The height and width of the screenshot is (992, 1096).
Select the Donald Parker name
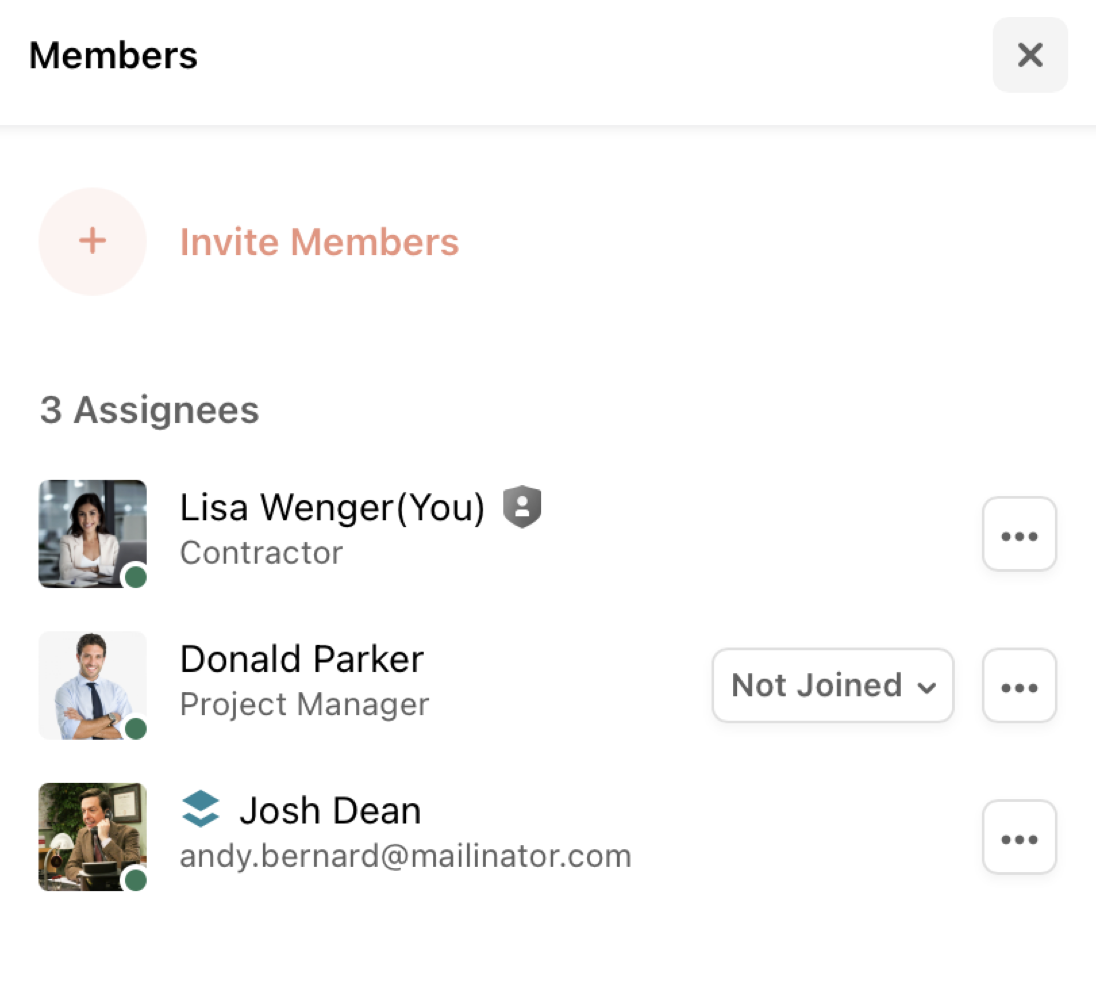(x=302, y=659)
